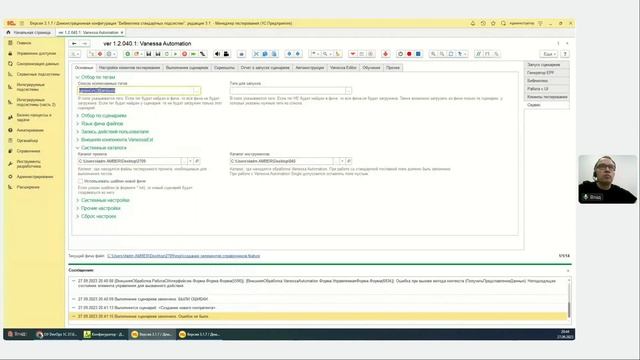This screenshot has height=360, width=640.
Task: Go forward with the right arrow button
Action: coord(84,43)
